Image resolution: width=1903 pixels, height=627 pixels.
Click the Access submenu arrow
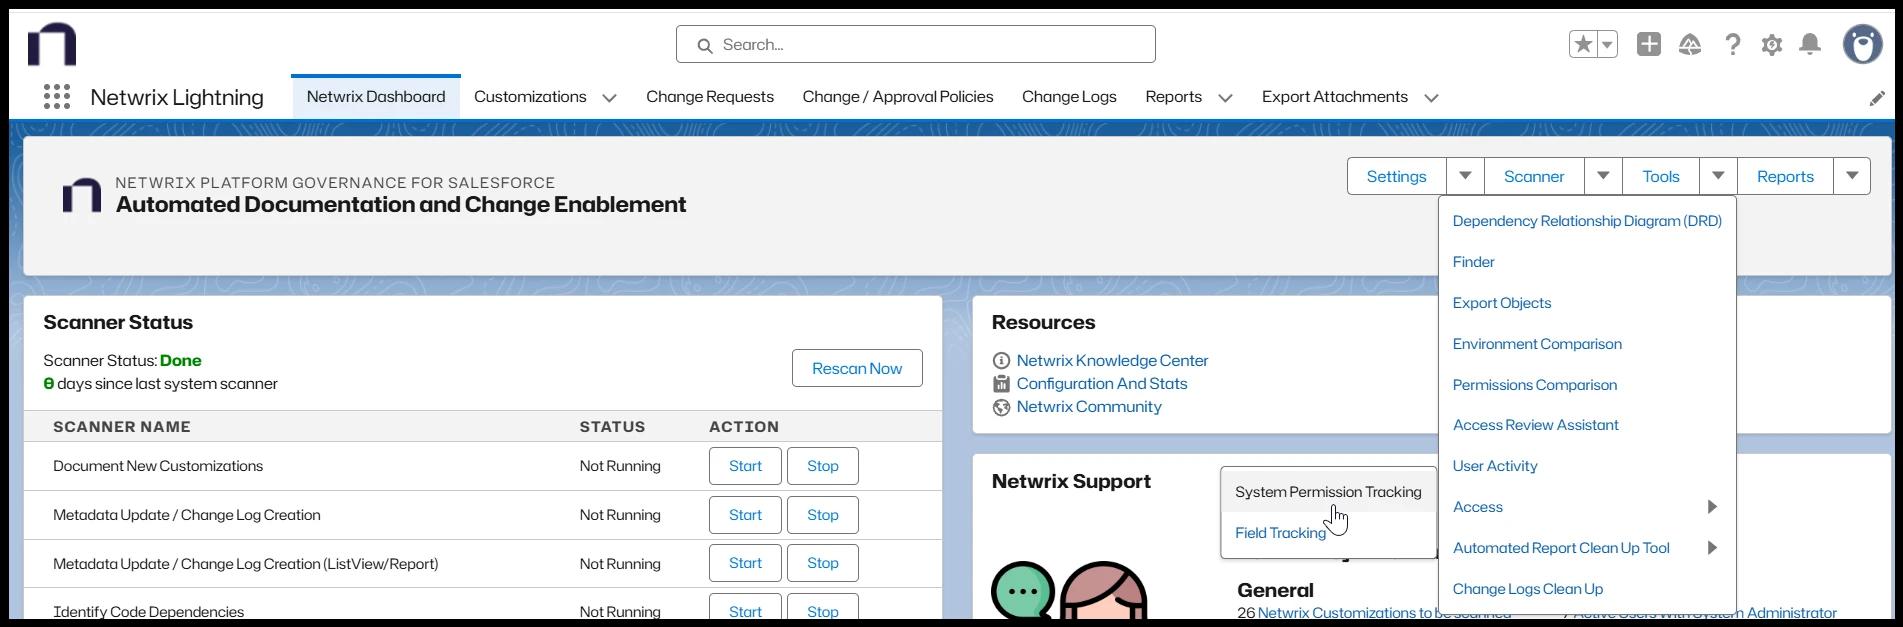(1712, 507)
